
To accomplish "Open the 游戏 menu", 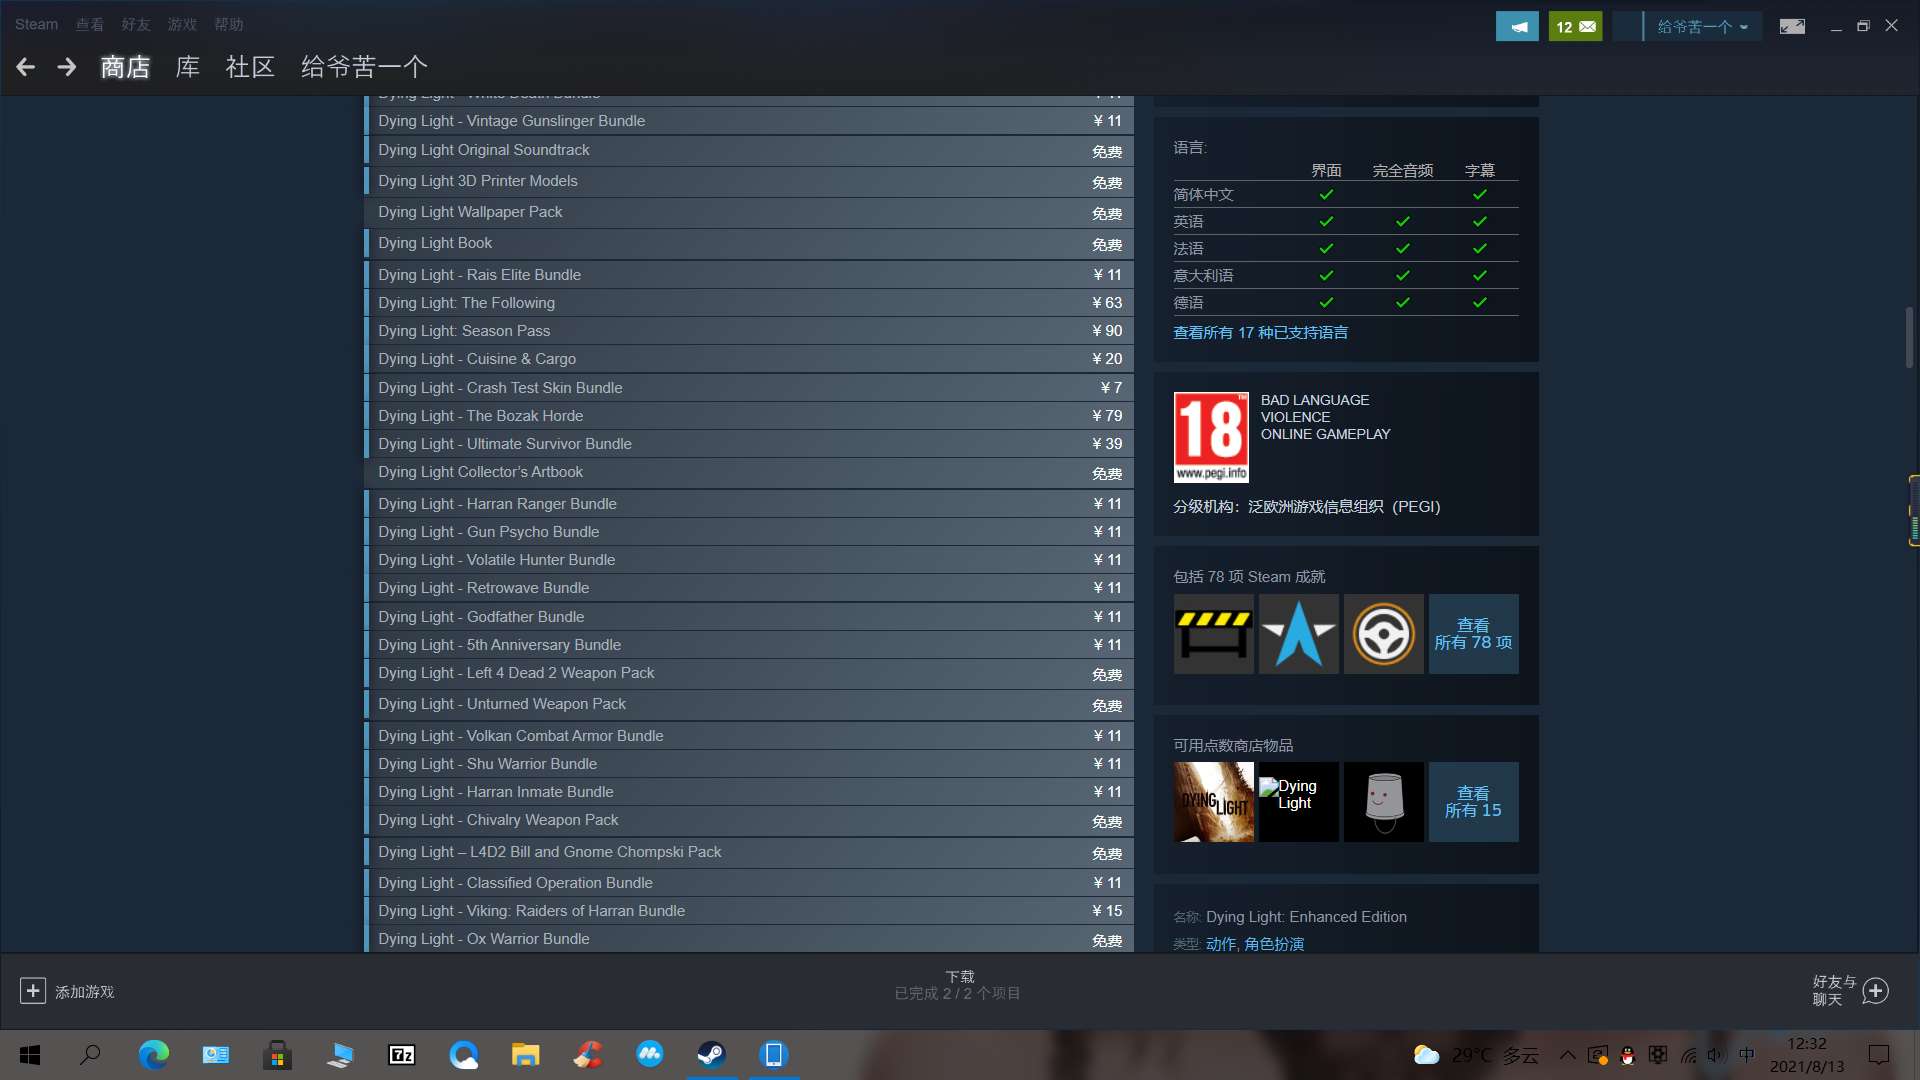I will pos(182,24).
